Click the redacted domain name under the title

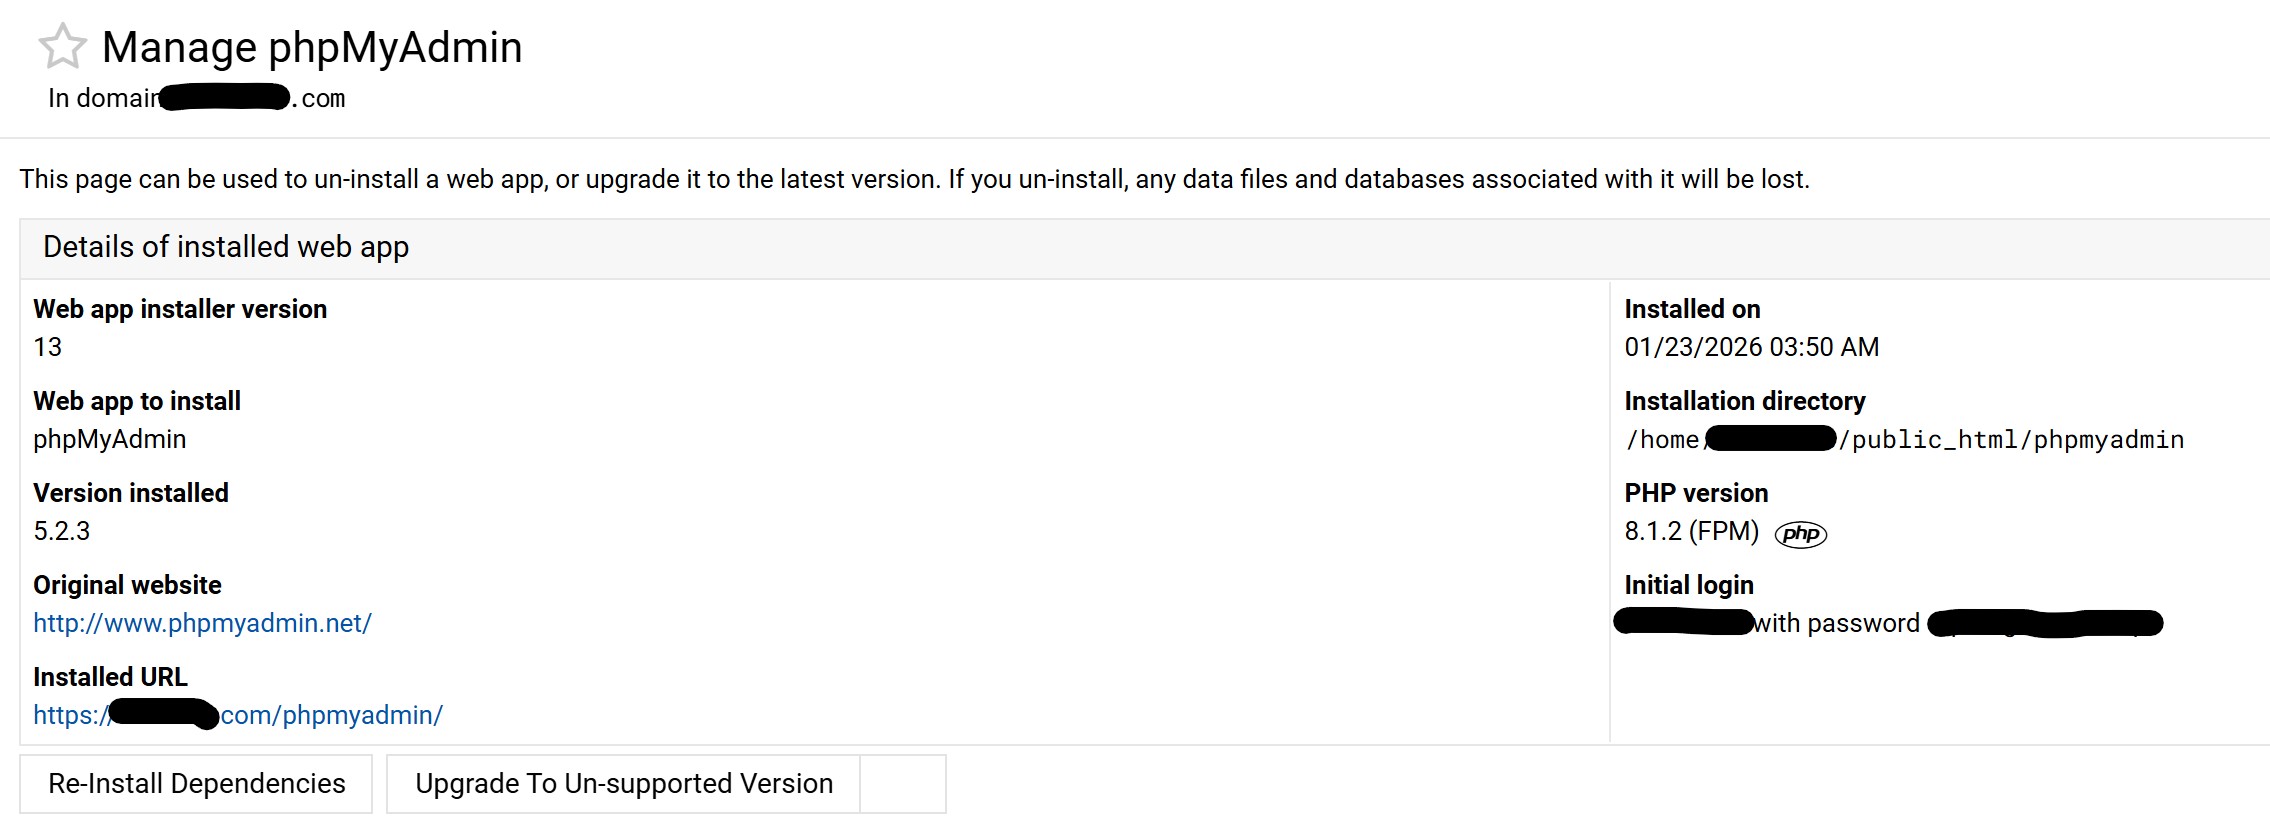(225, 98)
